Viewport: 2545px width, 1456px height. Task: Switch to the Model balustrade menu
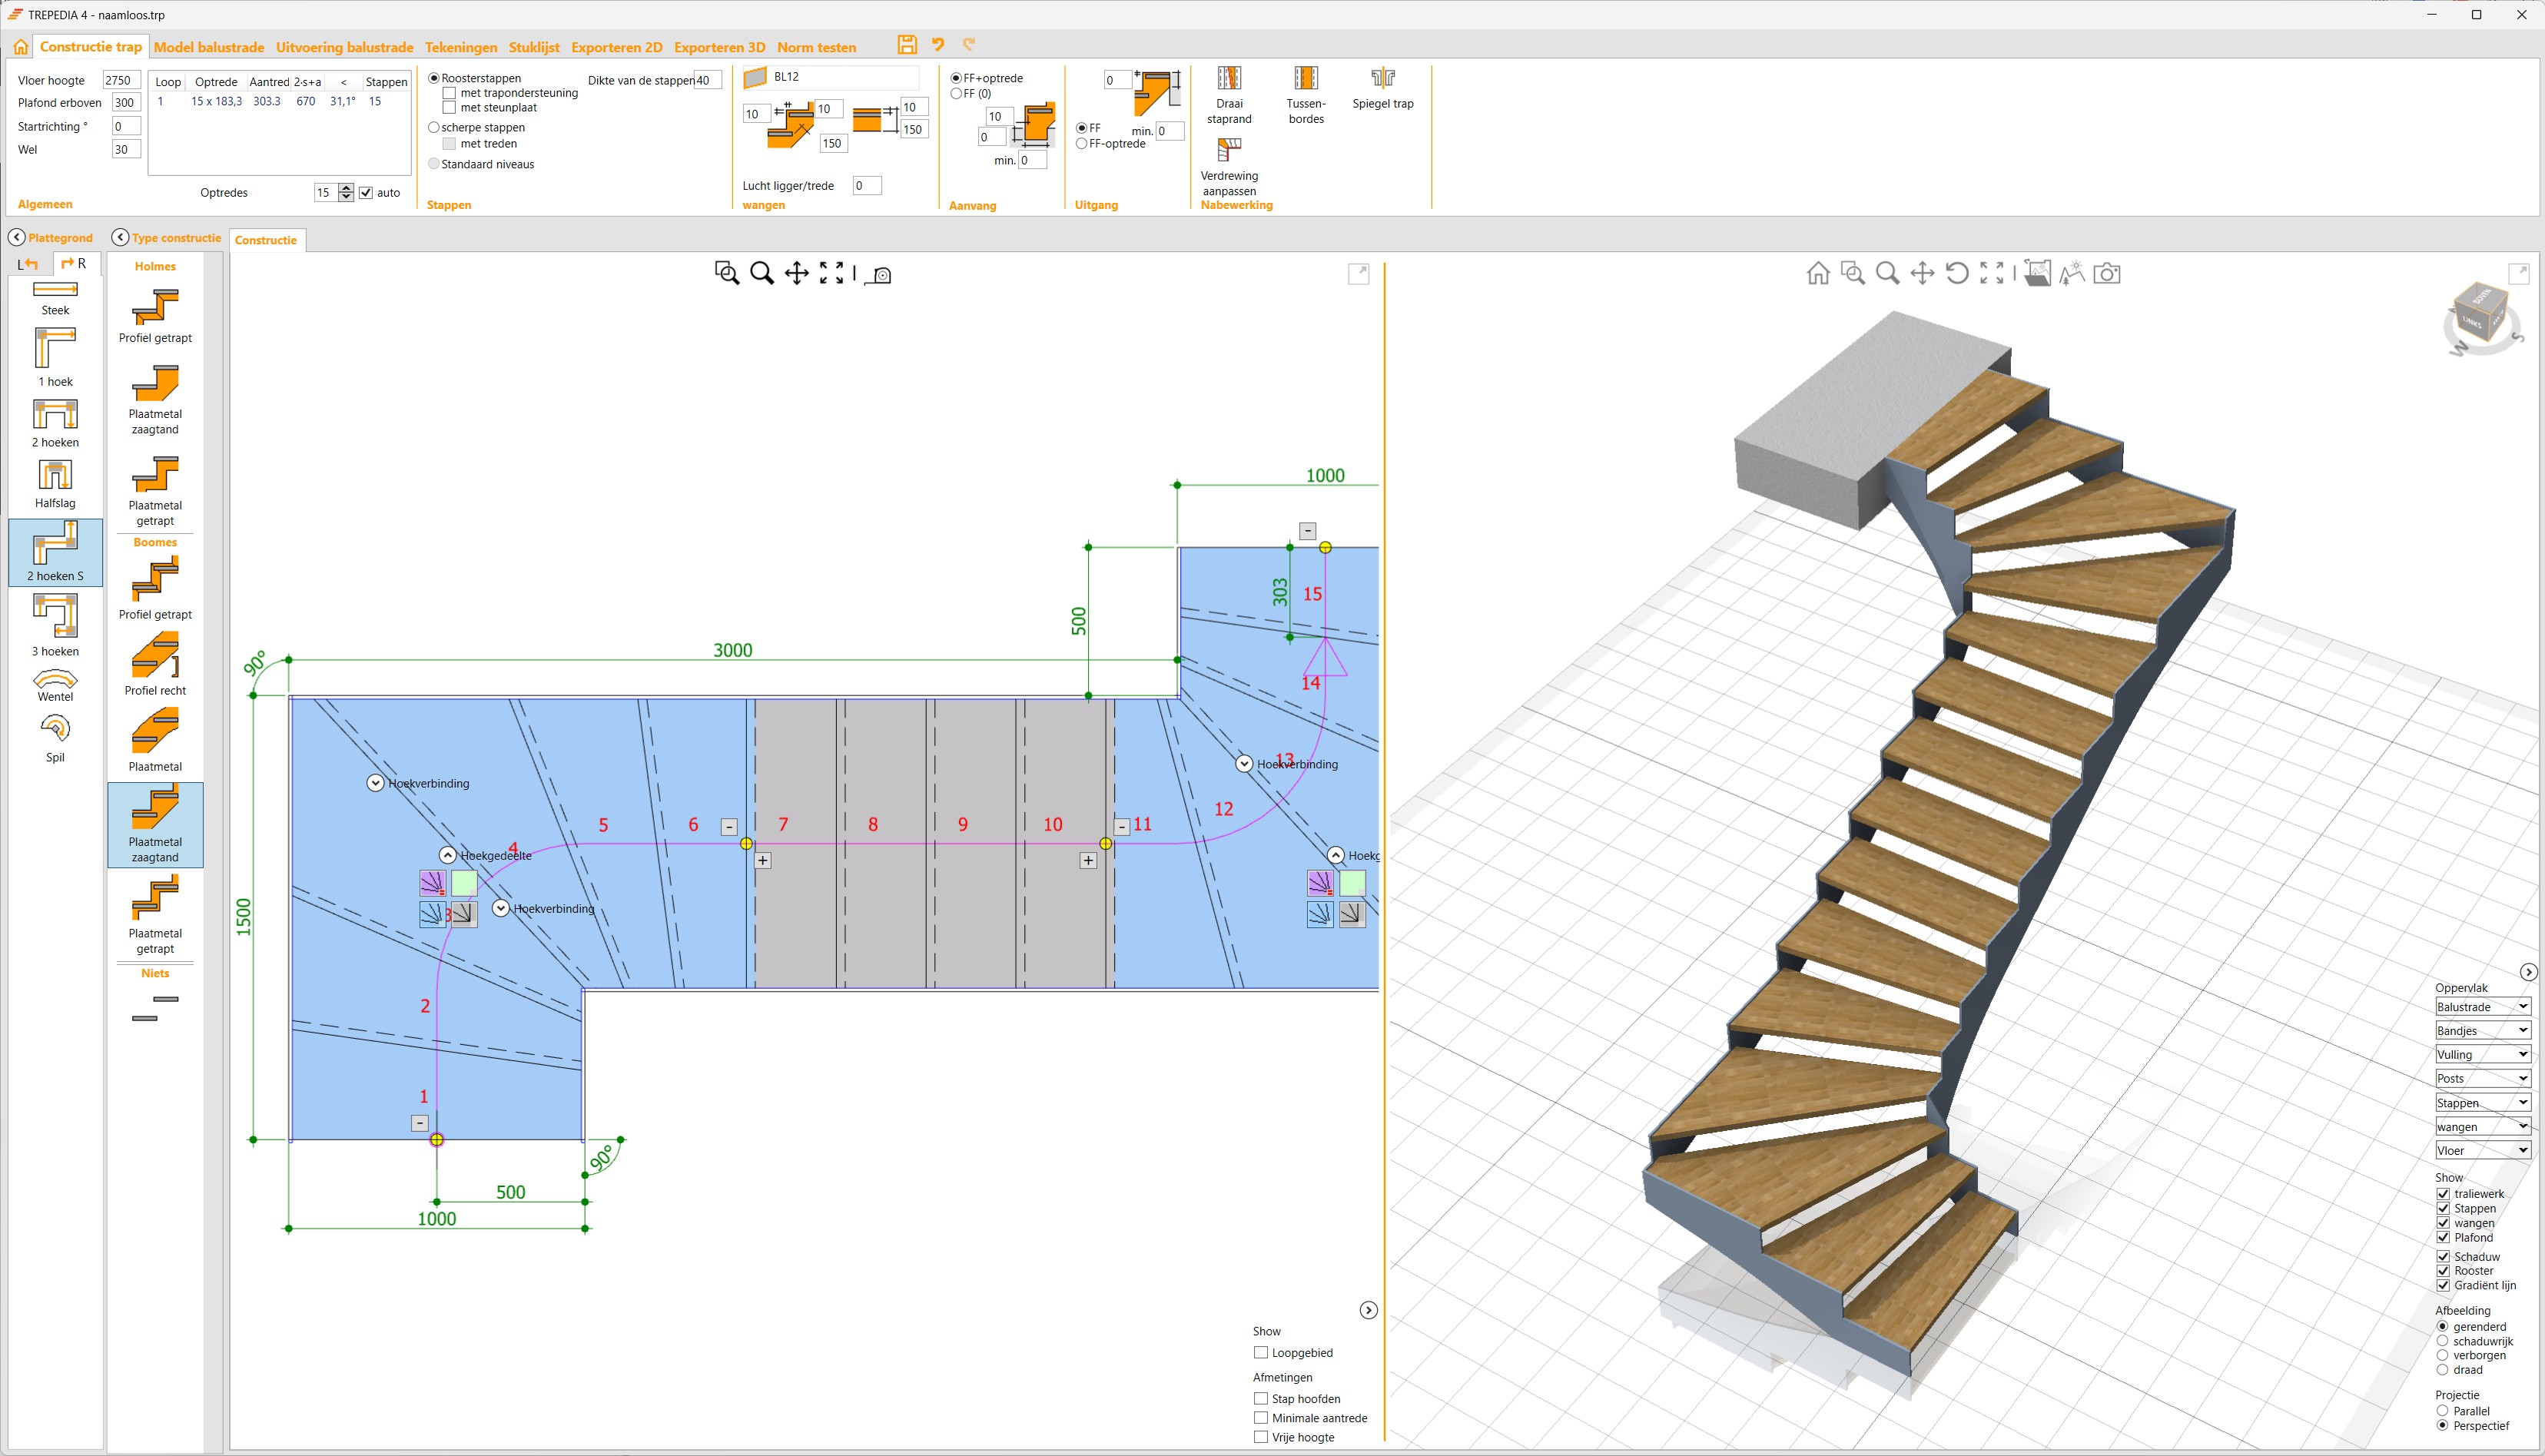pyautogui.click(x=209, y=46)
